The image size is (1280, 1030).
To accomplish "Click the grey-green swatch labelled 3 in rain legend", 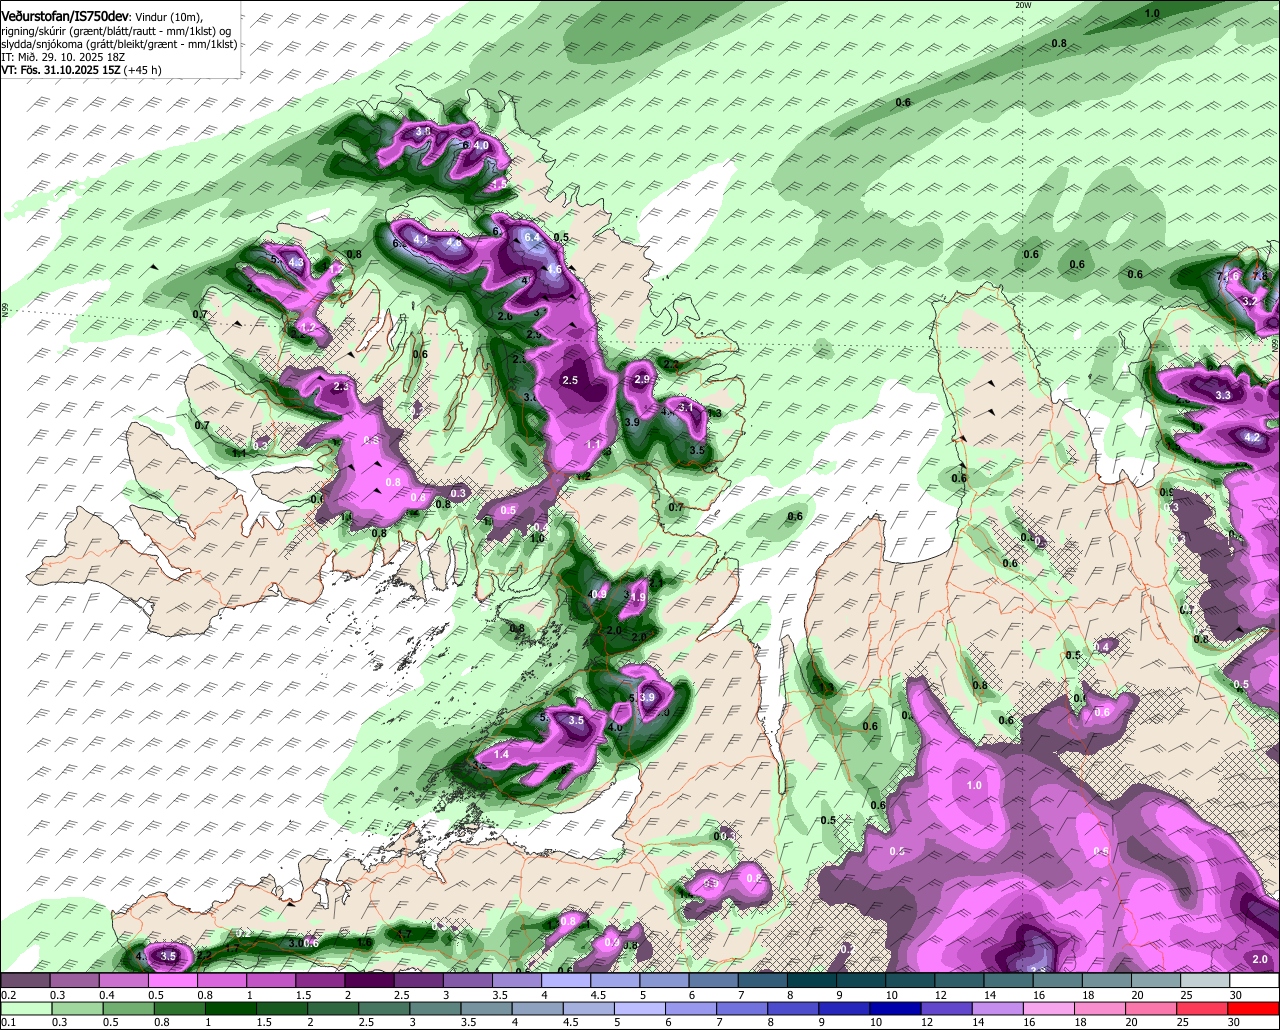I will pos(435,1008).
